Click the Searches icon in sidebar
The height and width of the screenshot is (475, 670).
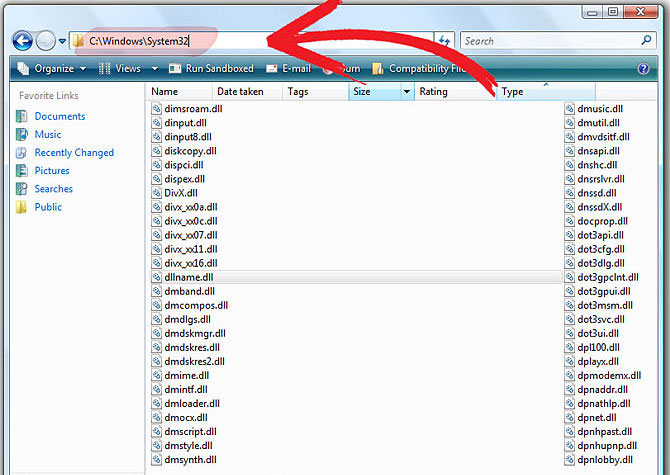(22, 188)
